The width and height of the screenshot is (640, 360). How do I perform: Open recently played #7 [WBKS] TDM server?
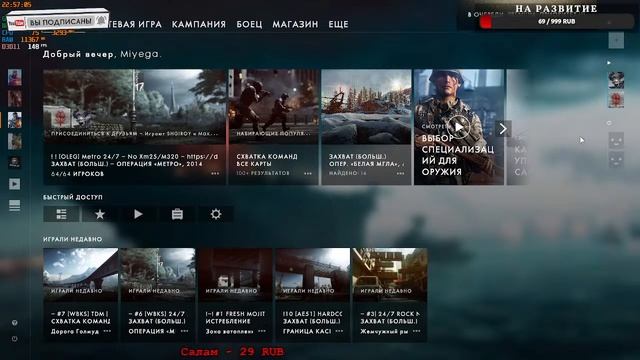(x=80, y=295)
